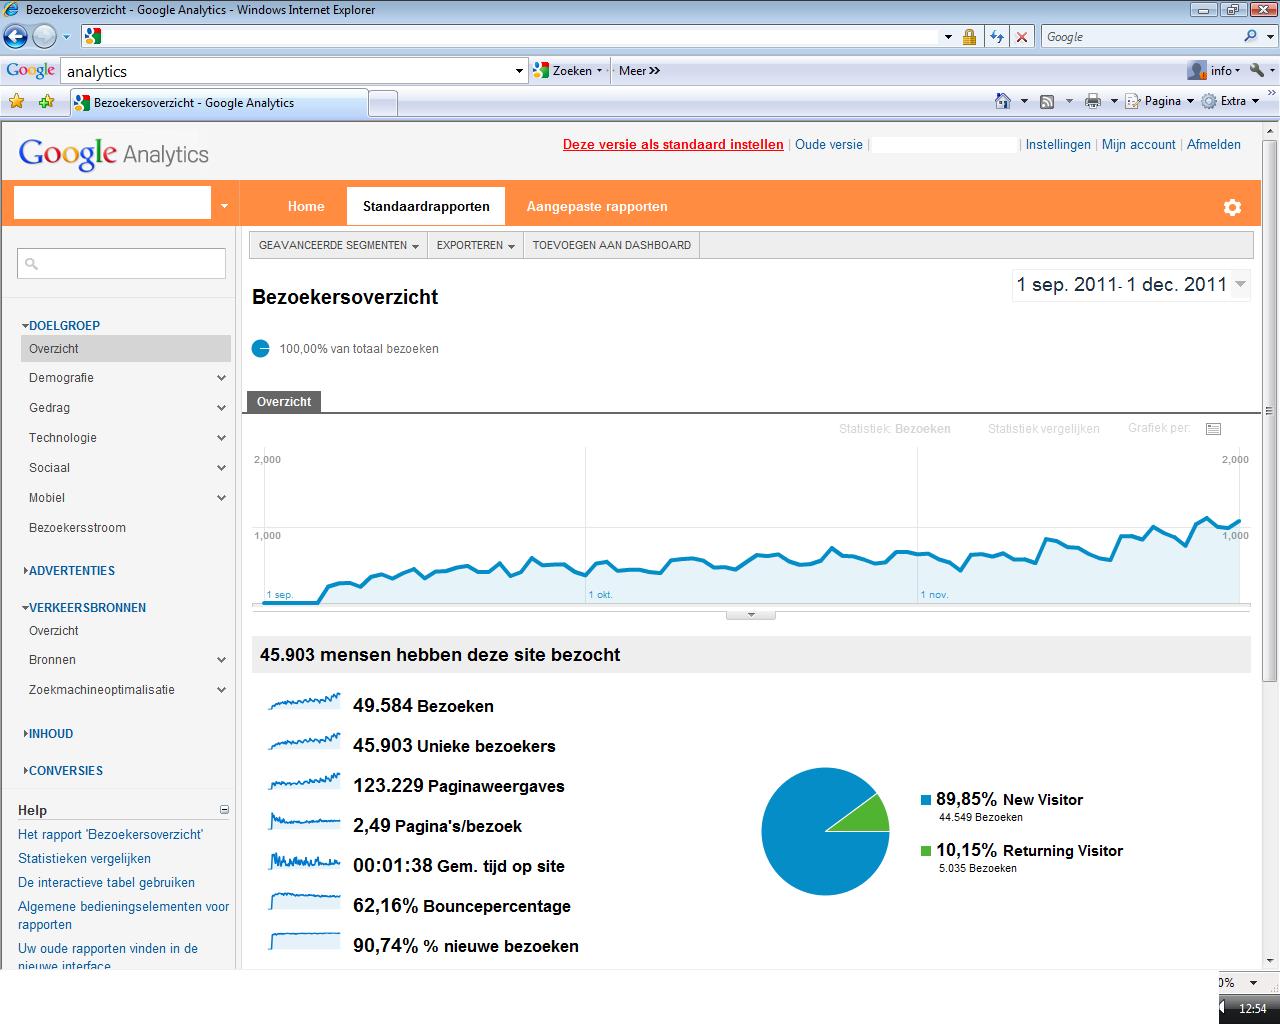Expand the Technologie submenu
The width and height of the screenshot is (1280, 1024).
[221, 438]
